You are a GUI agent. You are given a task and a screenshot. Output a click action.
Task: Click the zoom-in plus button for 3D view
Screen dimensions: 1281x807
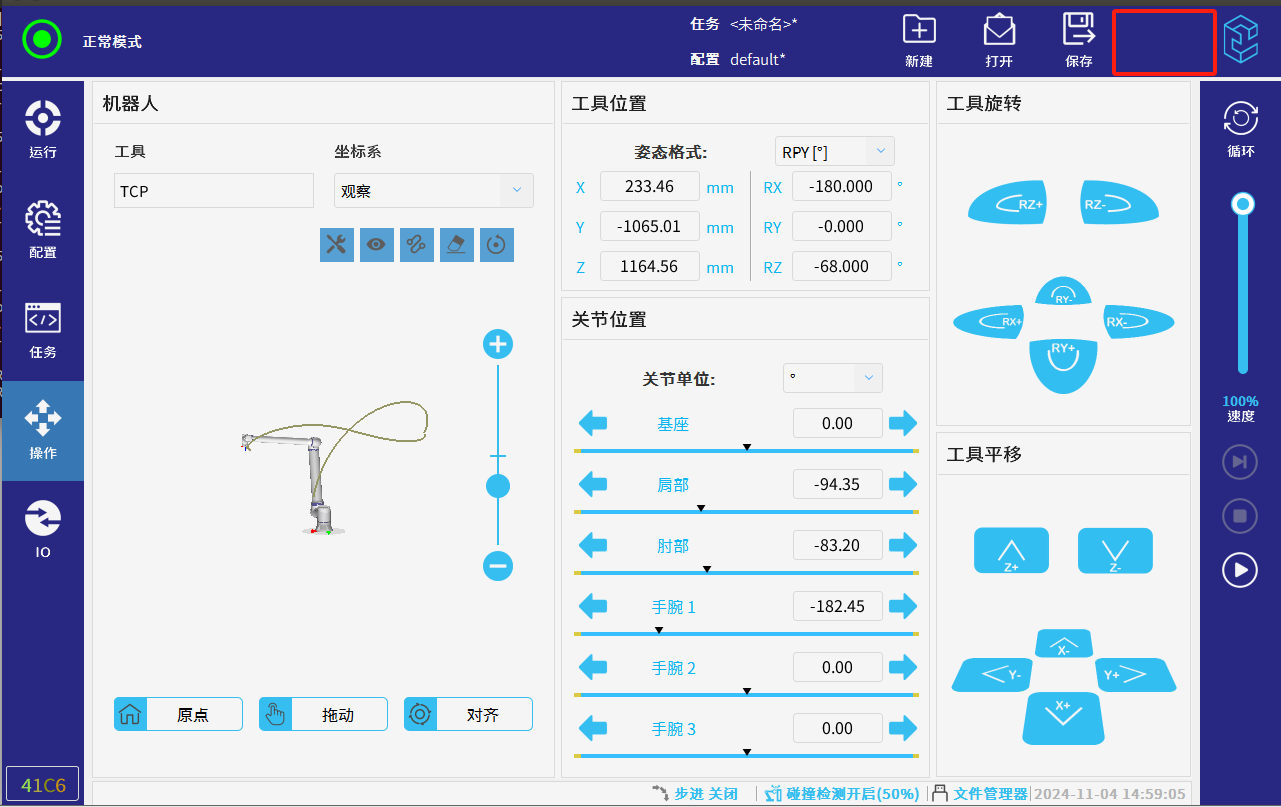click(x=497, y=345)
